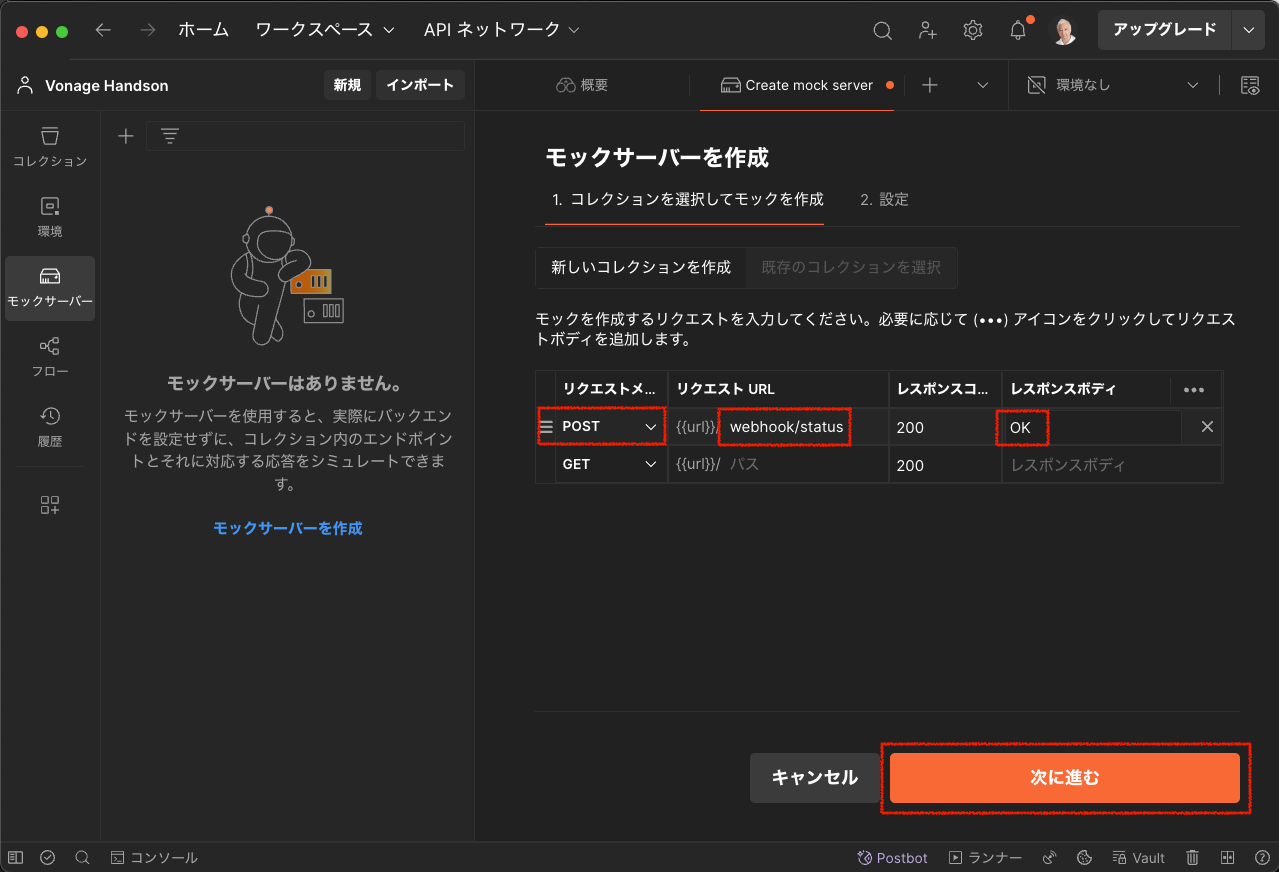Open the Environments (環境) sidebar icon
Viewport: 1279px width, 872px height.
click(x=50, y=217)
